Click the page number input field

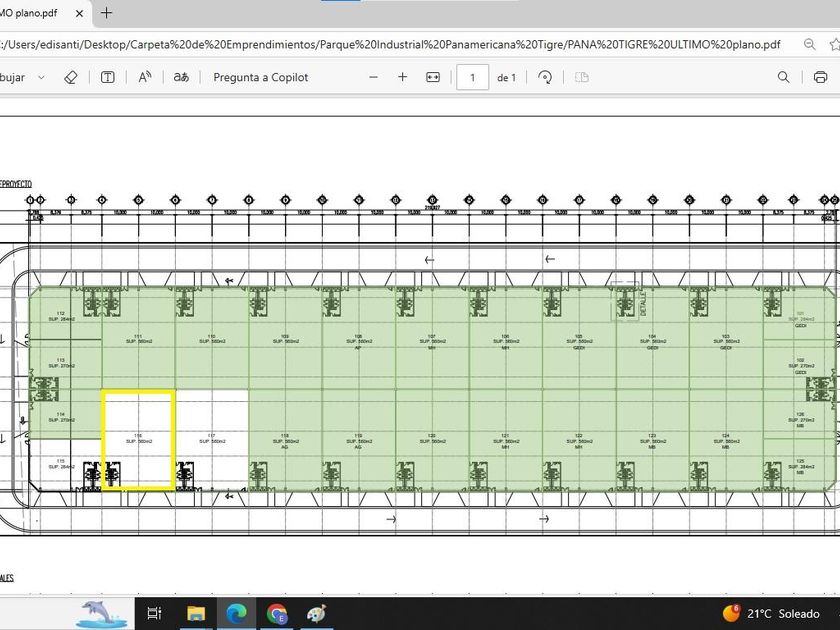472,77
